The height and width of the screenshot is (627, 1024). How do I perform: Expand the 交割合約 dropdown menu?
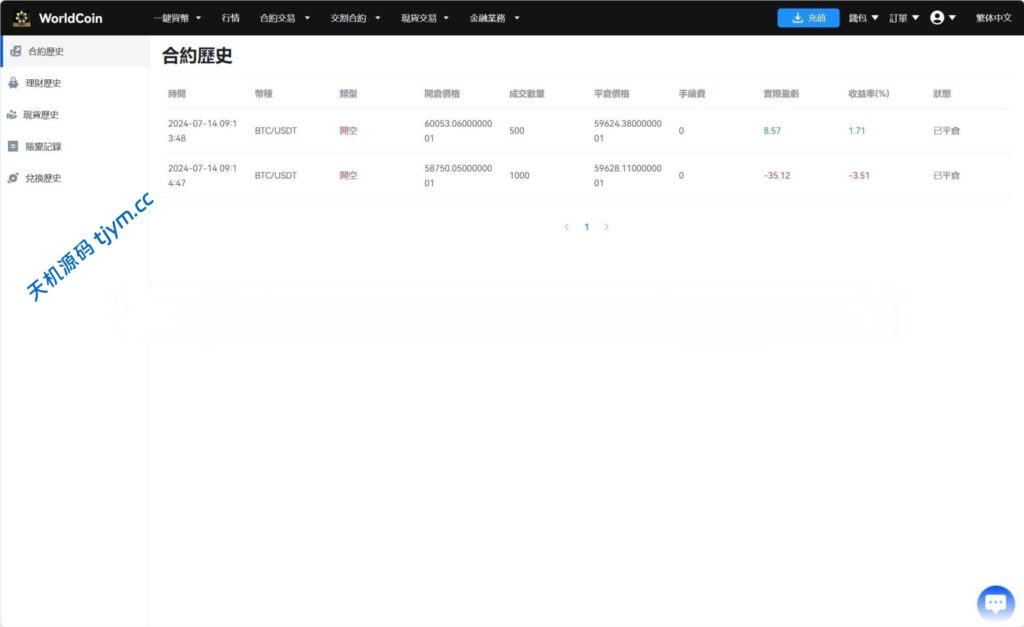coord(355,18)
